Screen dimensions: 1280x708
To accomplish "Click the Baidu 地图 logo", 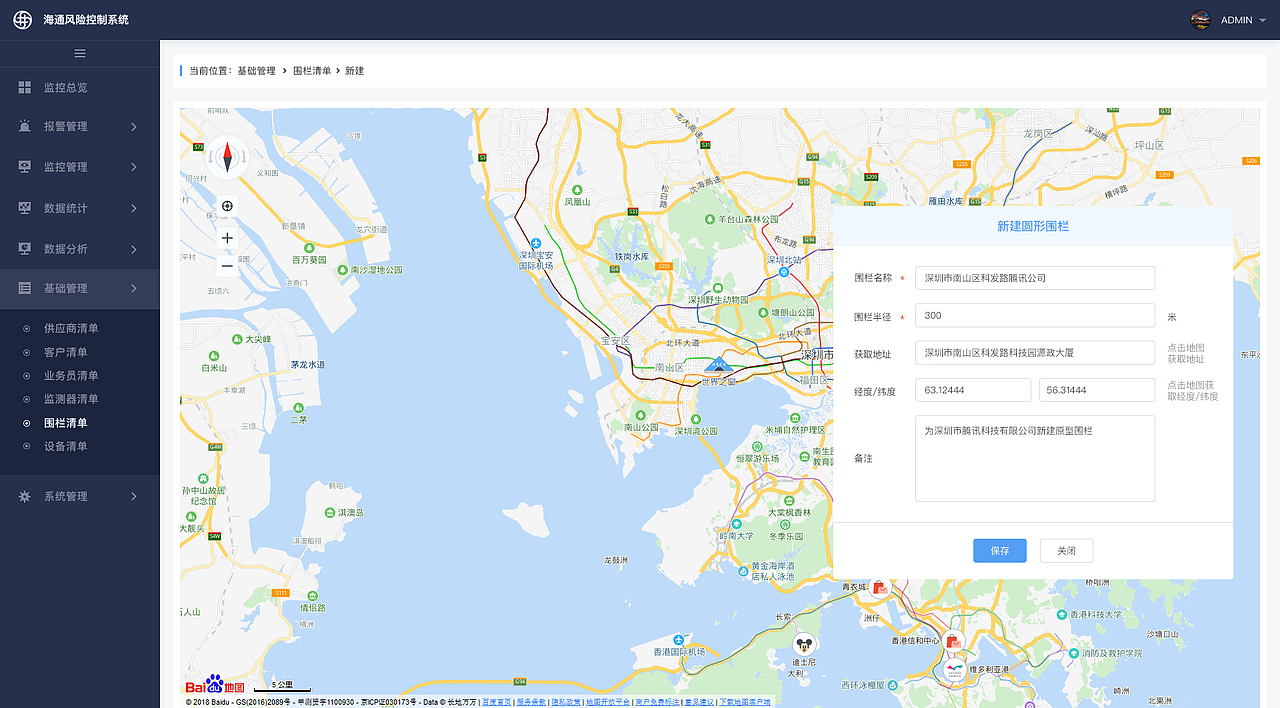I will click(214, 683).
